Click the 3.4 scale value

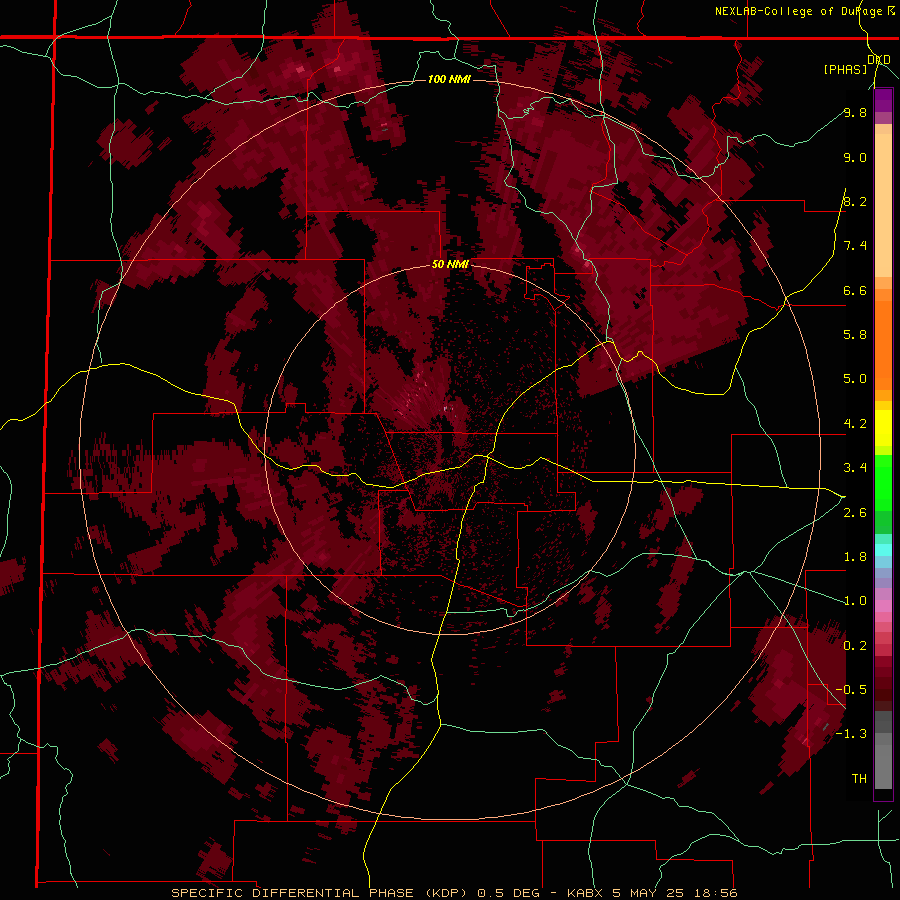point(855,468)
